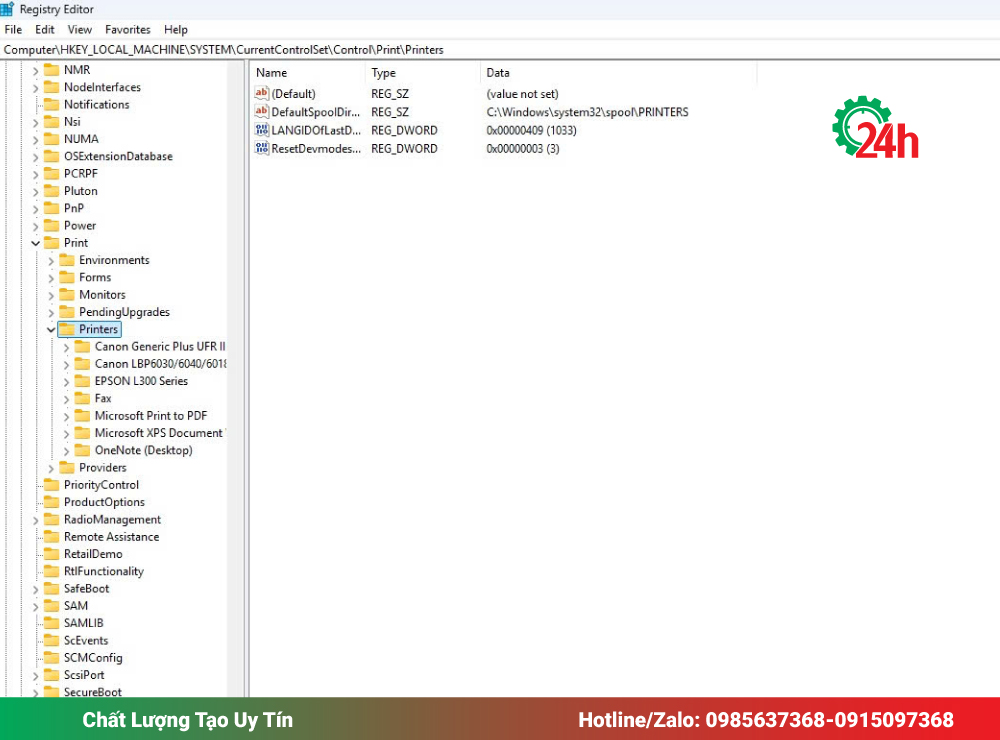The height and width of the screenshot is (740, 1000).
Task: Click the (Default) string value icon
Action: pyautogui.click(x=261, y=93)
